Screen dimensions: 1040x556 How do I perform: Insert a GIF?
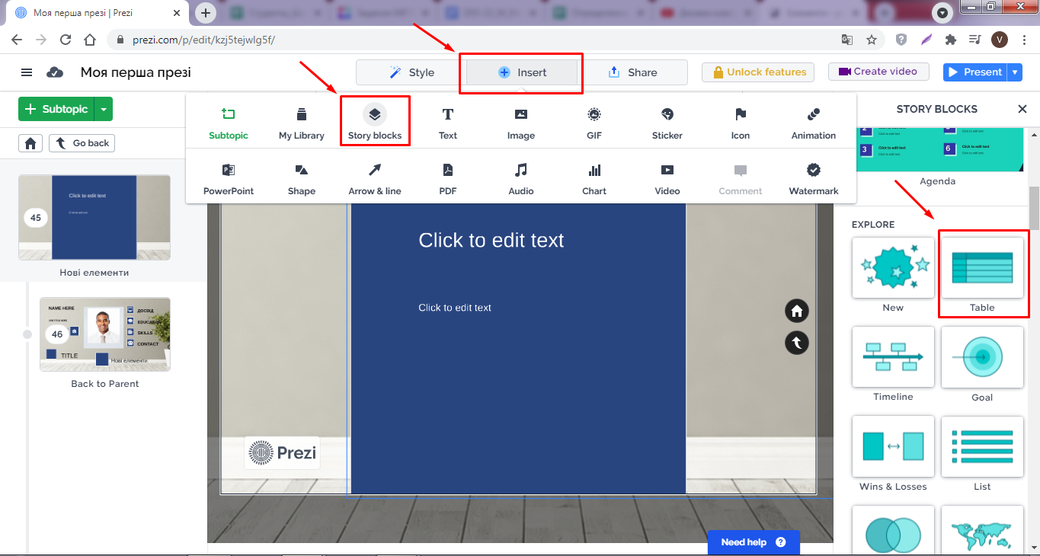tap(594, 124)
